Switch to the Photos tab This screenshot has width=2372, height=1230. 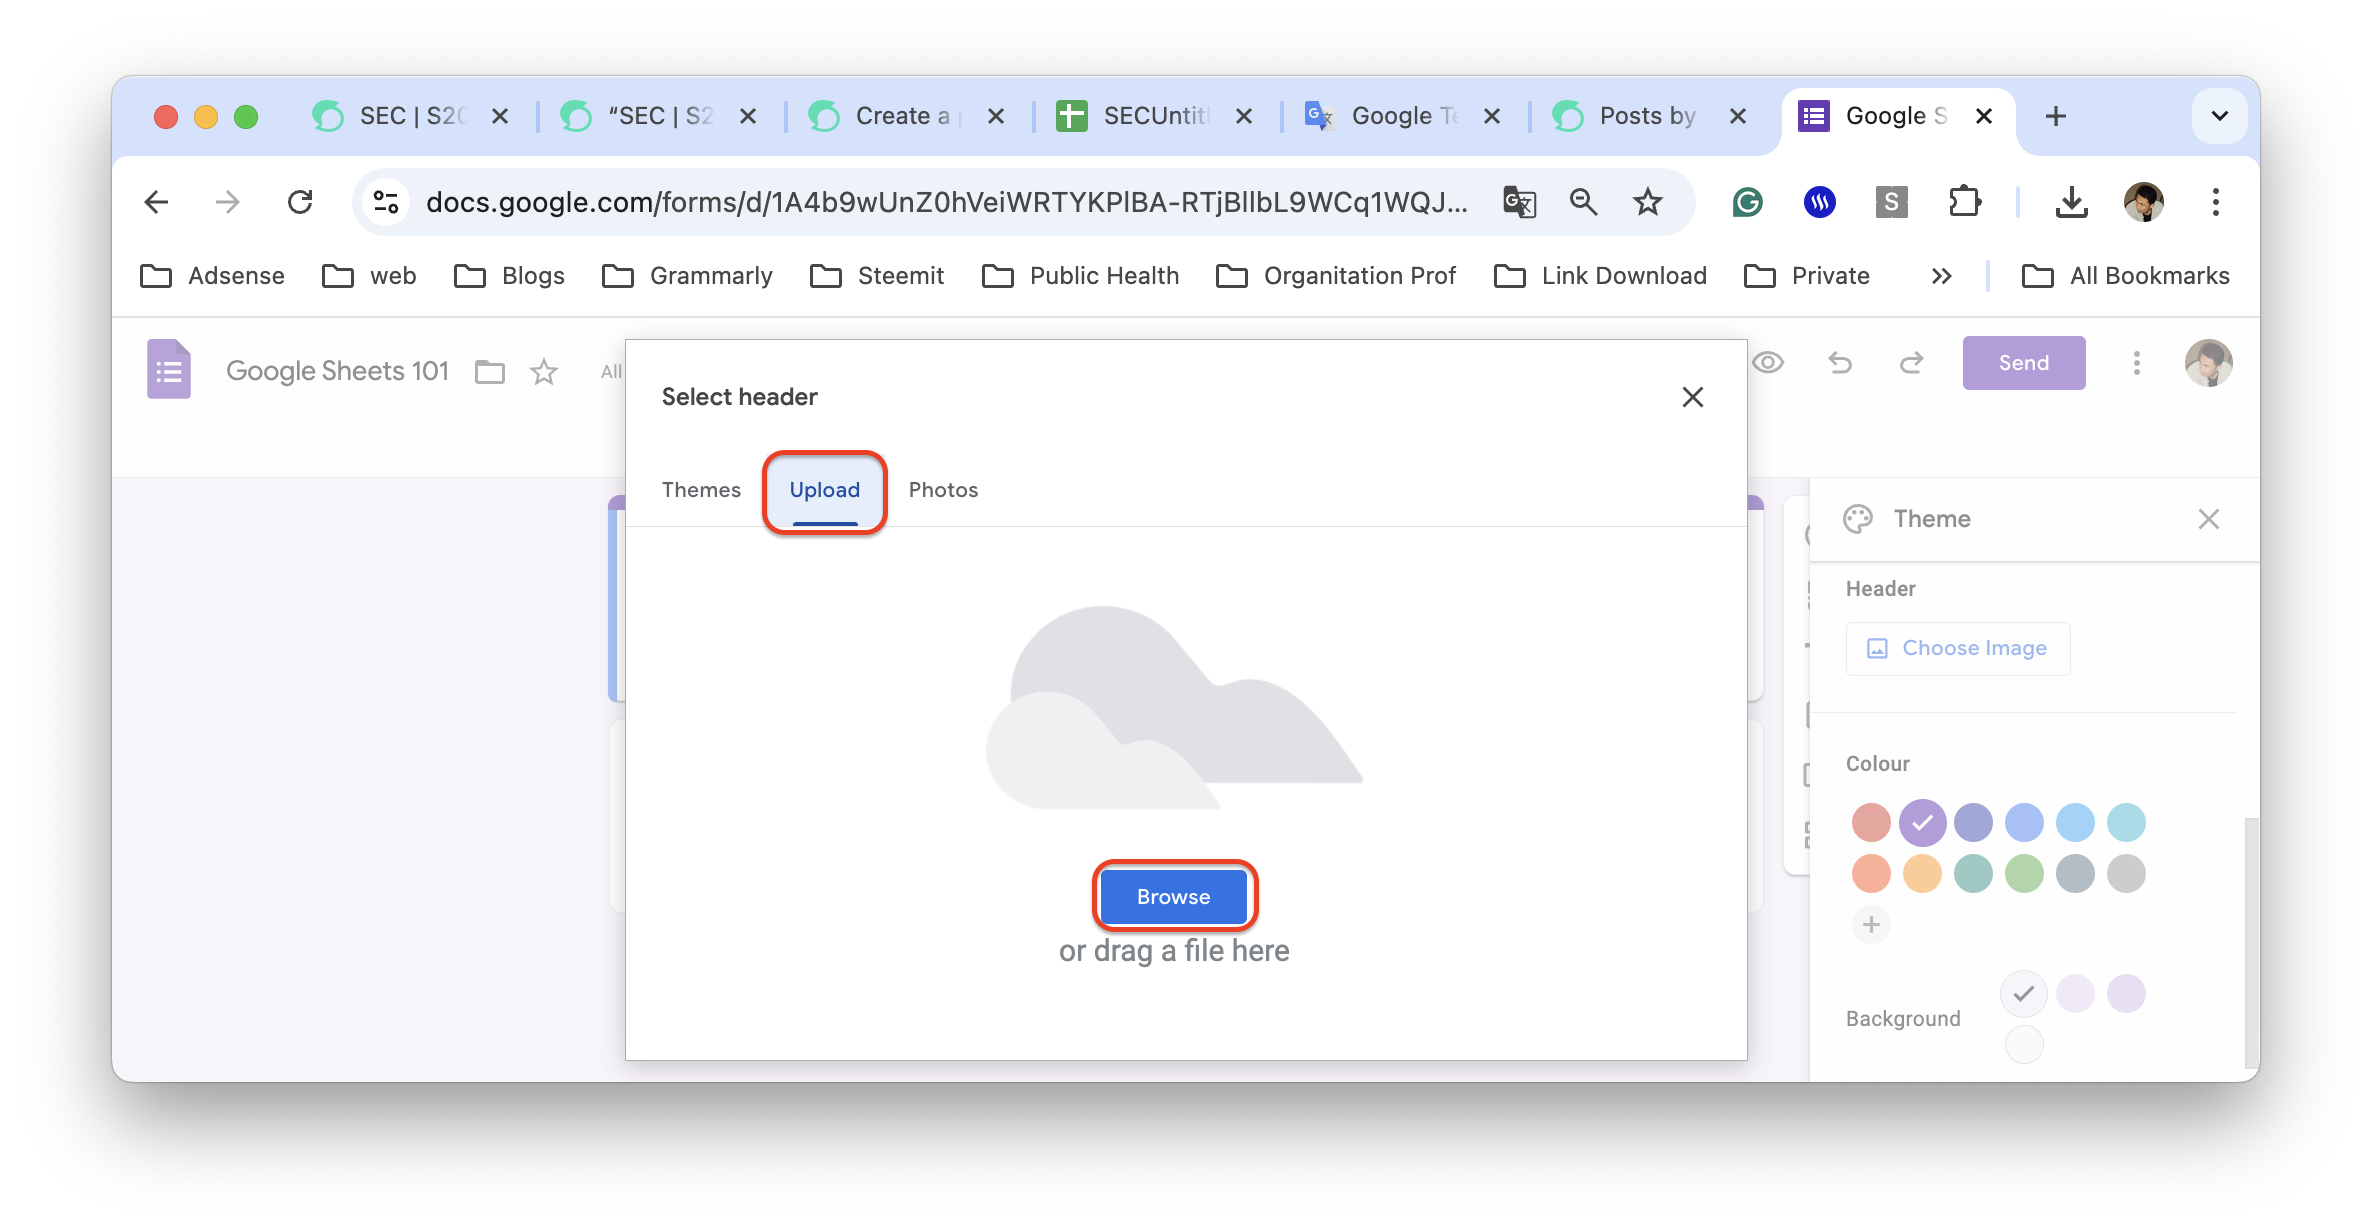pos(943,490)
